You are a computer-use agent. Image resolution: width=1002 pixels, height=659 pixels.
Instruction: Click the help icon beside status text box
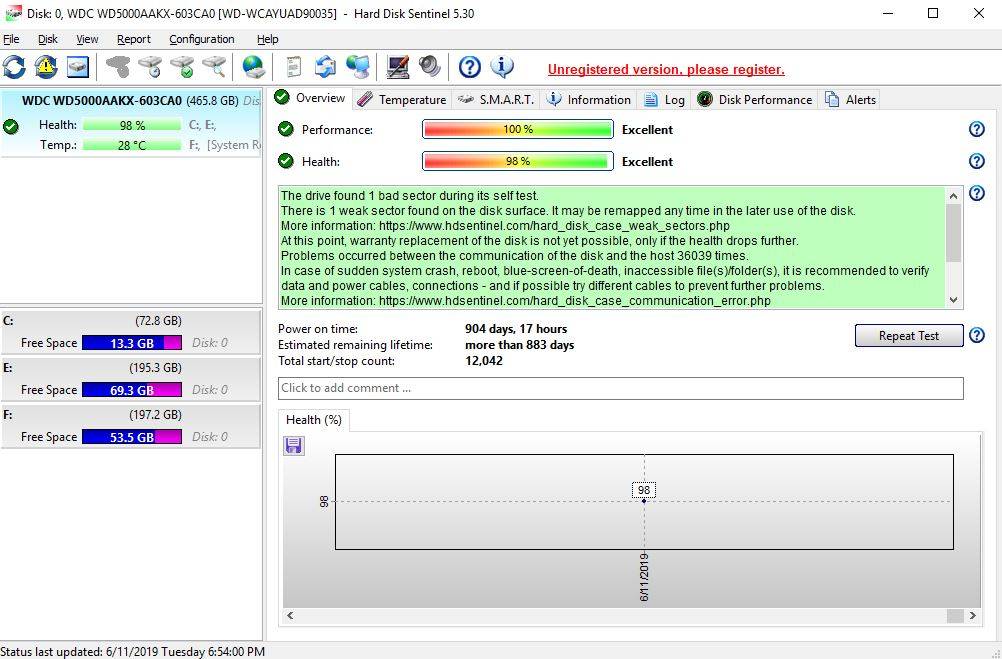point(976,192)
